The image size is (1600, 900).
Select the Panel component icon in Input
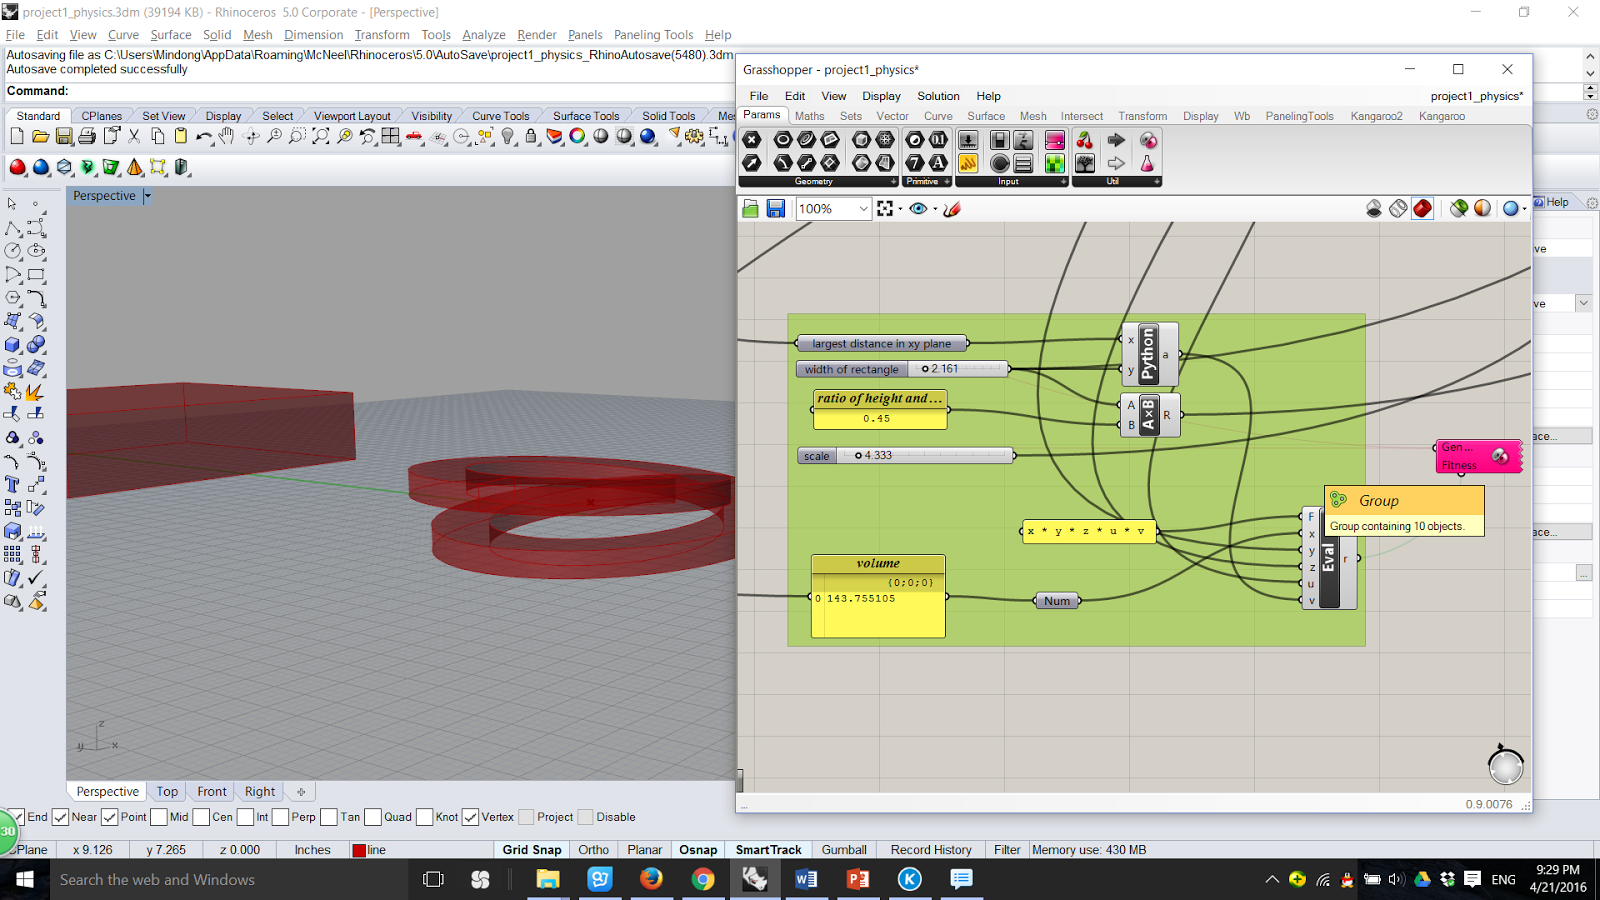point(968,164)
